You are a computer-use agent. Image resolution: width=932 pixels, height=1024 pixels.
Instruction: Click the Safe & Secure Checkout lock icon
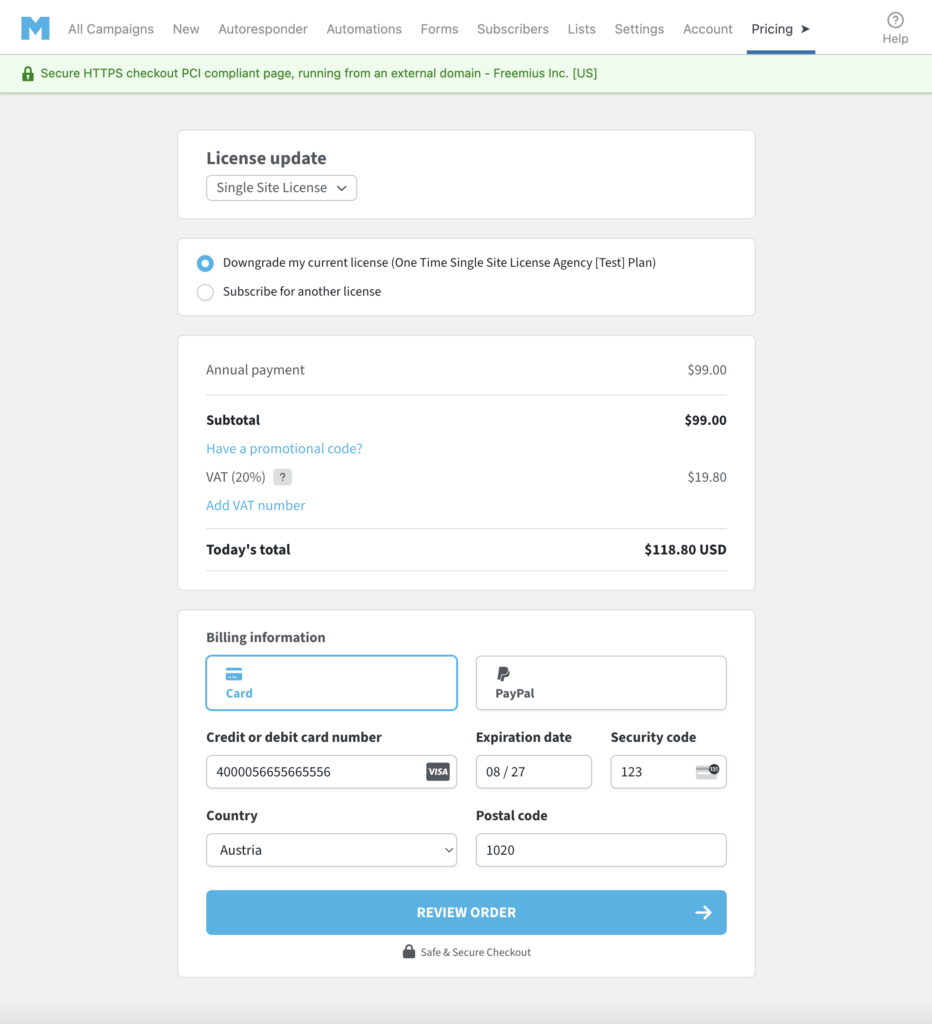408,952
